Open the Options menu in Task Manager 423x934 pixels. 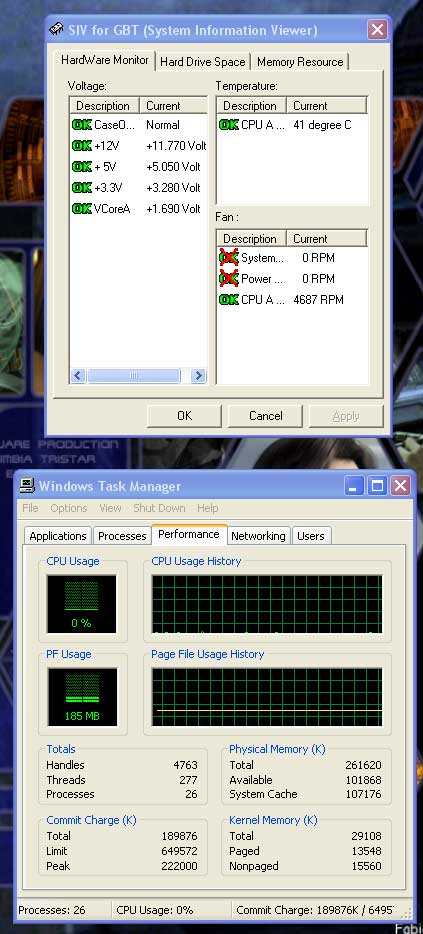(x=69, y=508)
